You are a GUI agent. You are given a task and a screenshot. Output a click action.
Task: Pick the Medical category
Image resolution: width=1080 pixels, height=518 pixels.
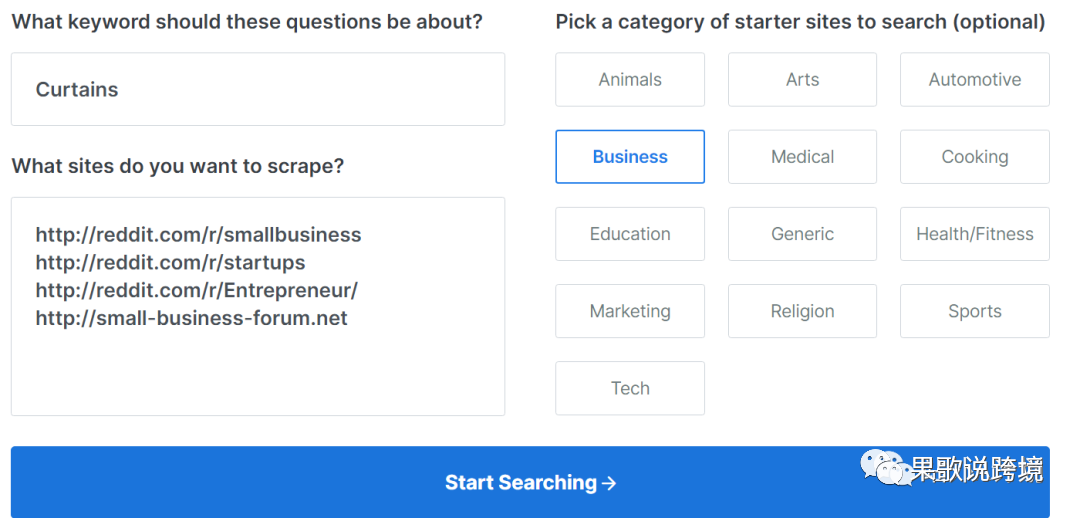pyautogui.click(x=802, y=157)
